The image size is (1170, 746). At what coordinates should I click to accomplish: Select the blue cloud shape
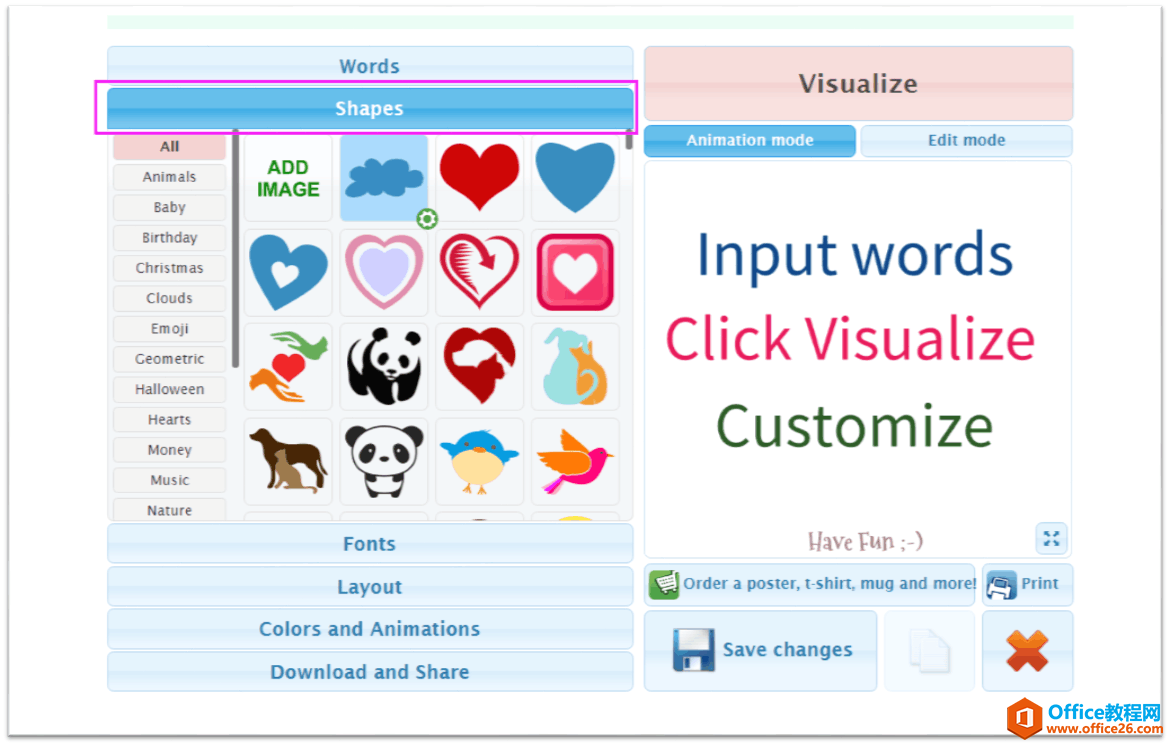pos(384,178)
